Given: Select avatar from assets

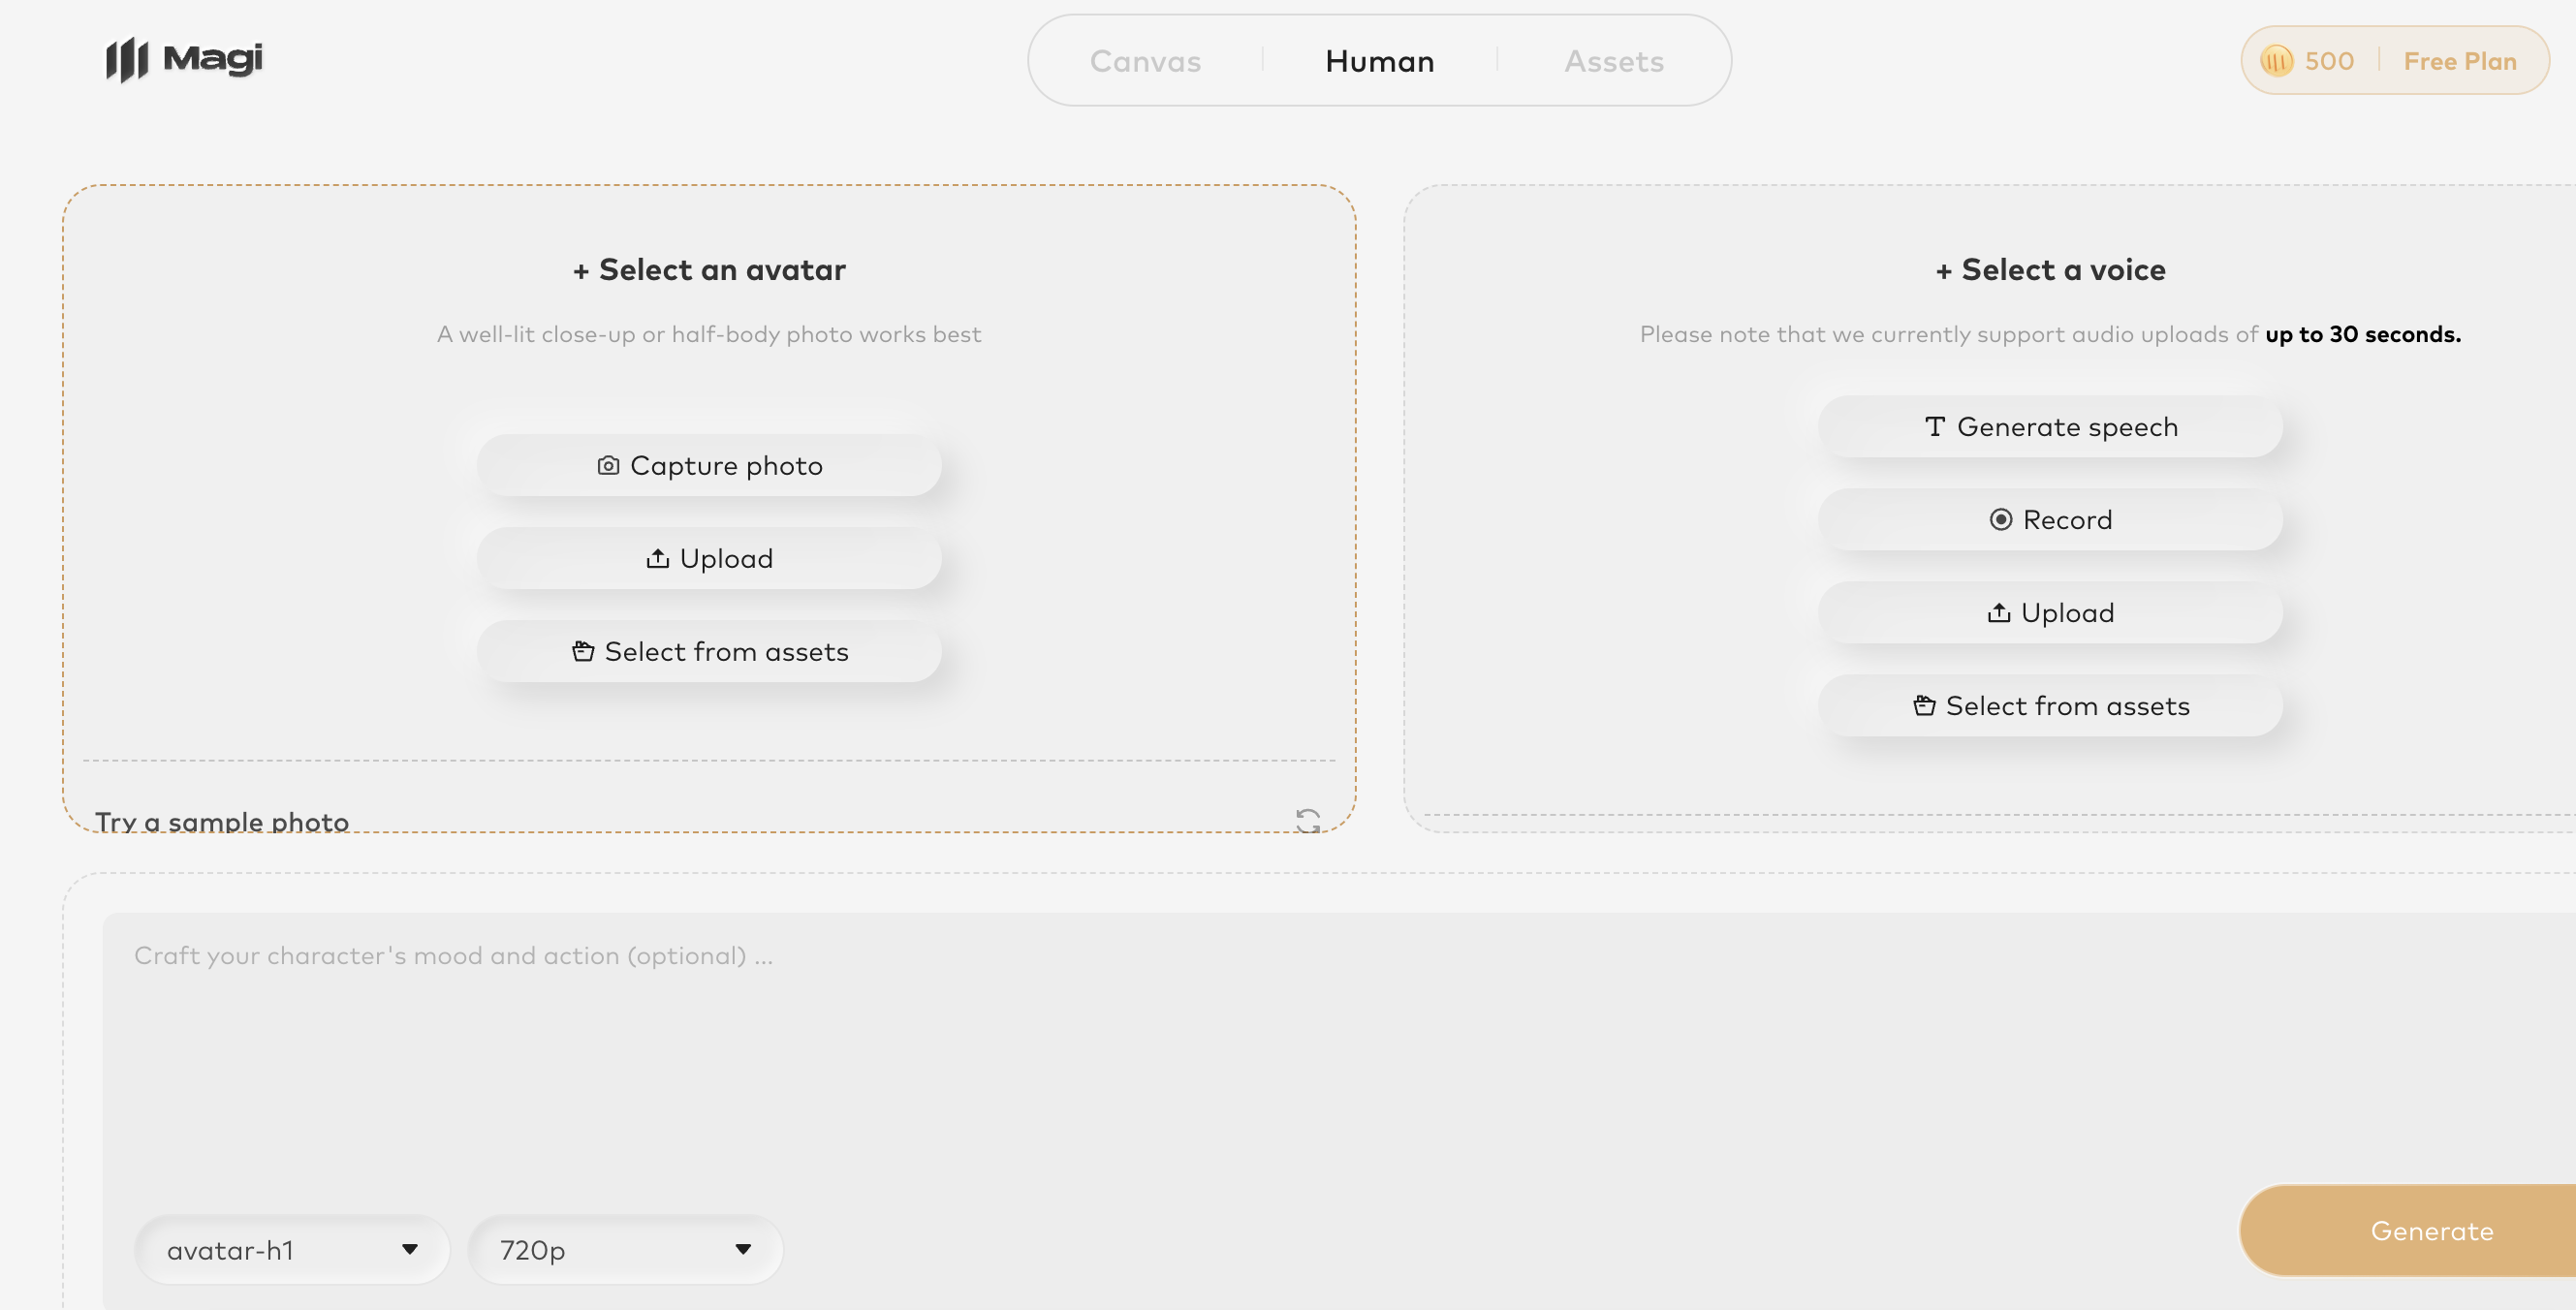Looking at the screenshot, I should (709, 651).
